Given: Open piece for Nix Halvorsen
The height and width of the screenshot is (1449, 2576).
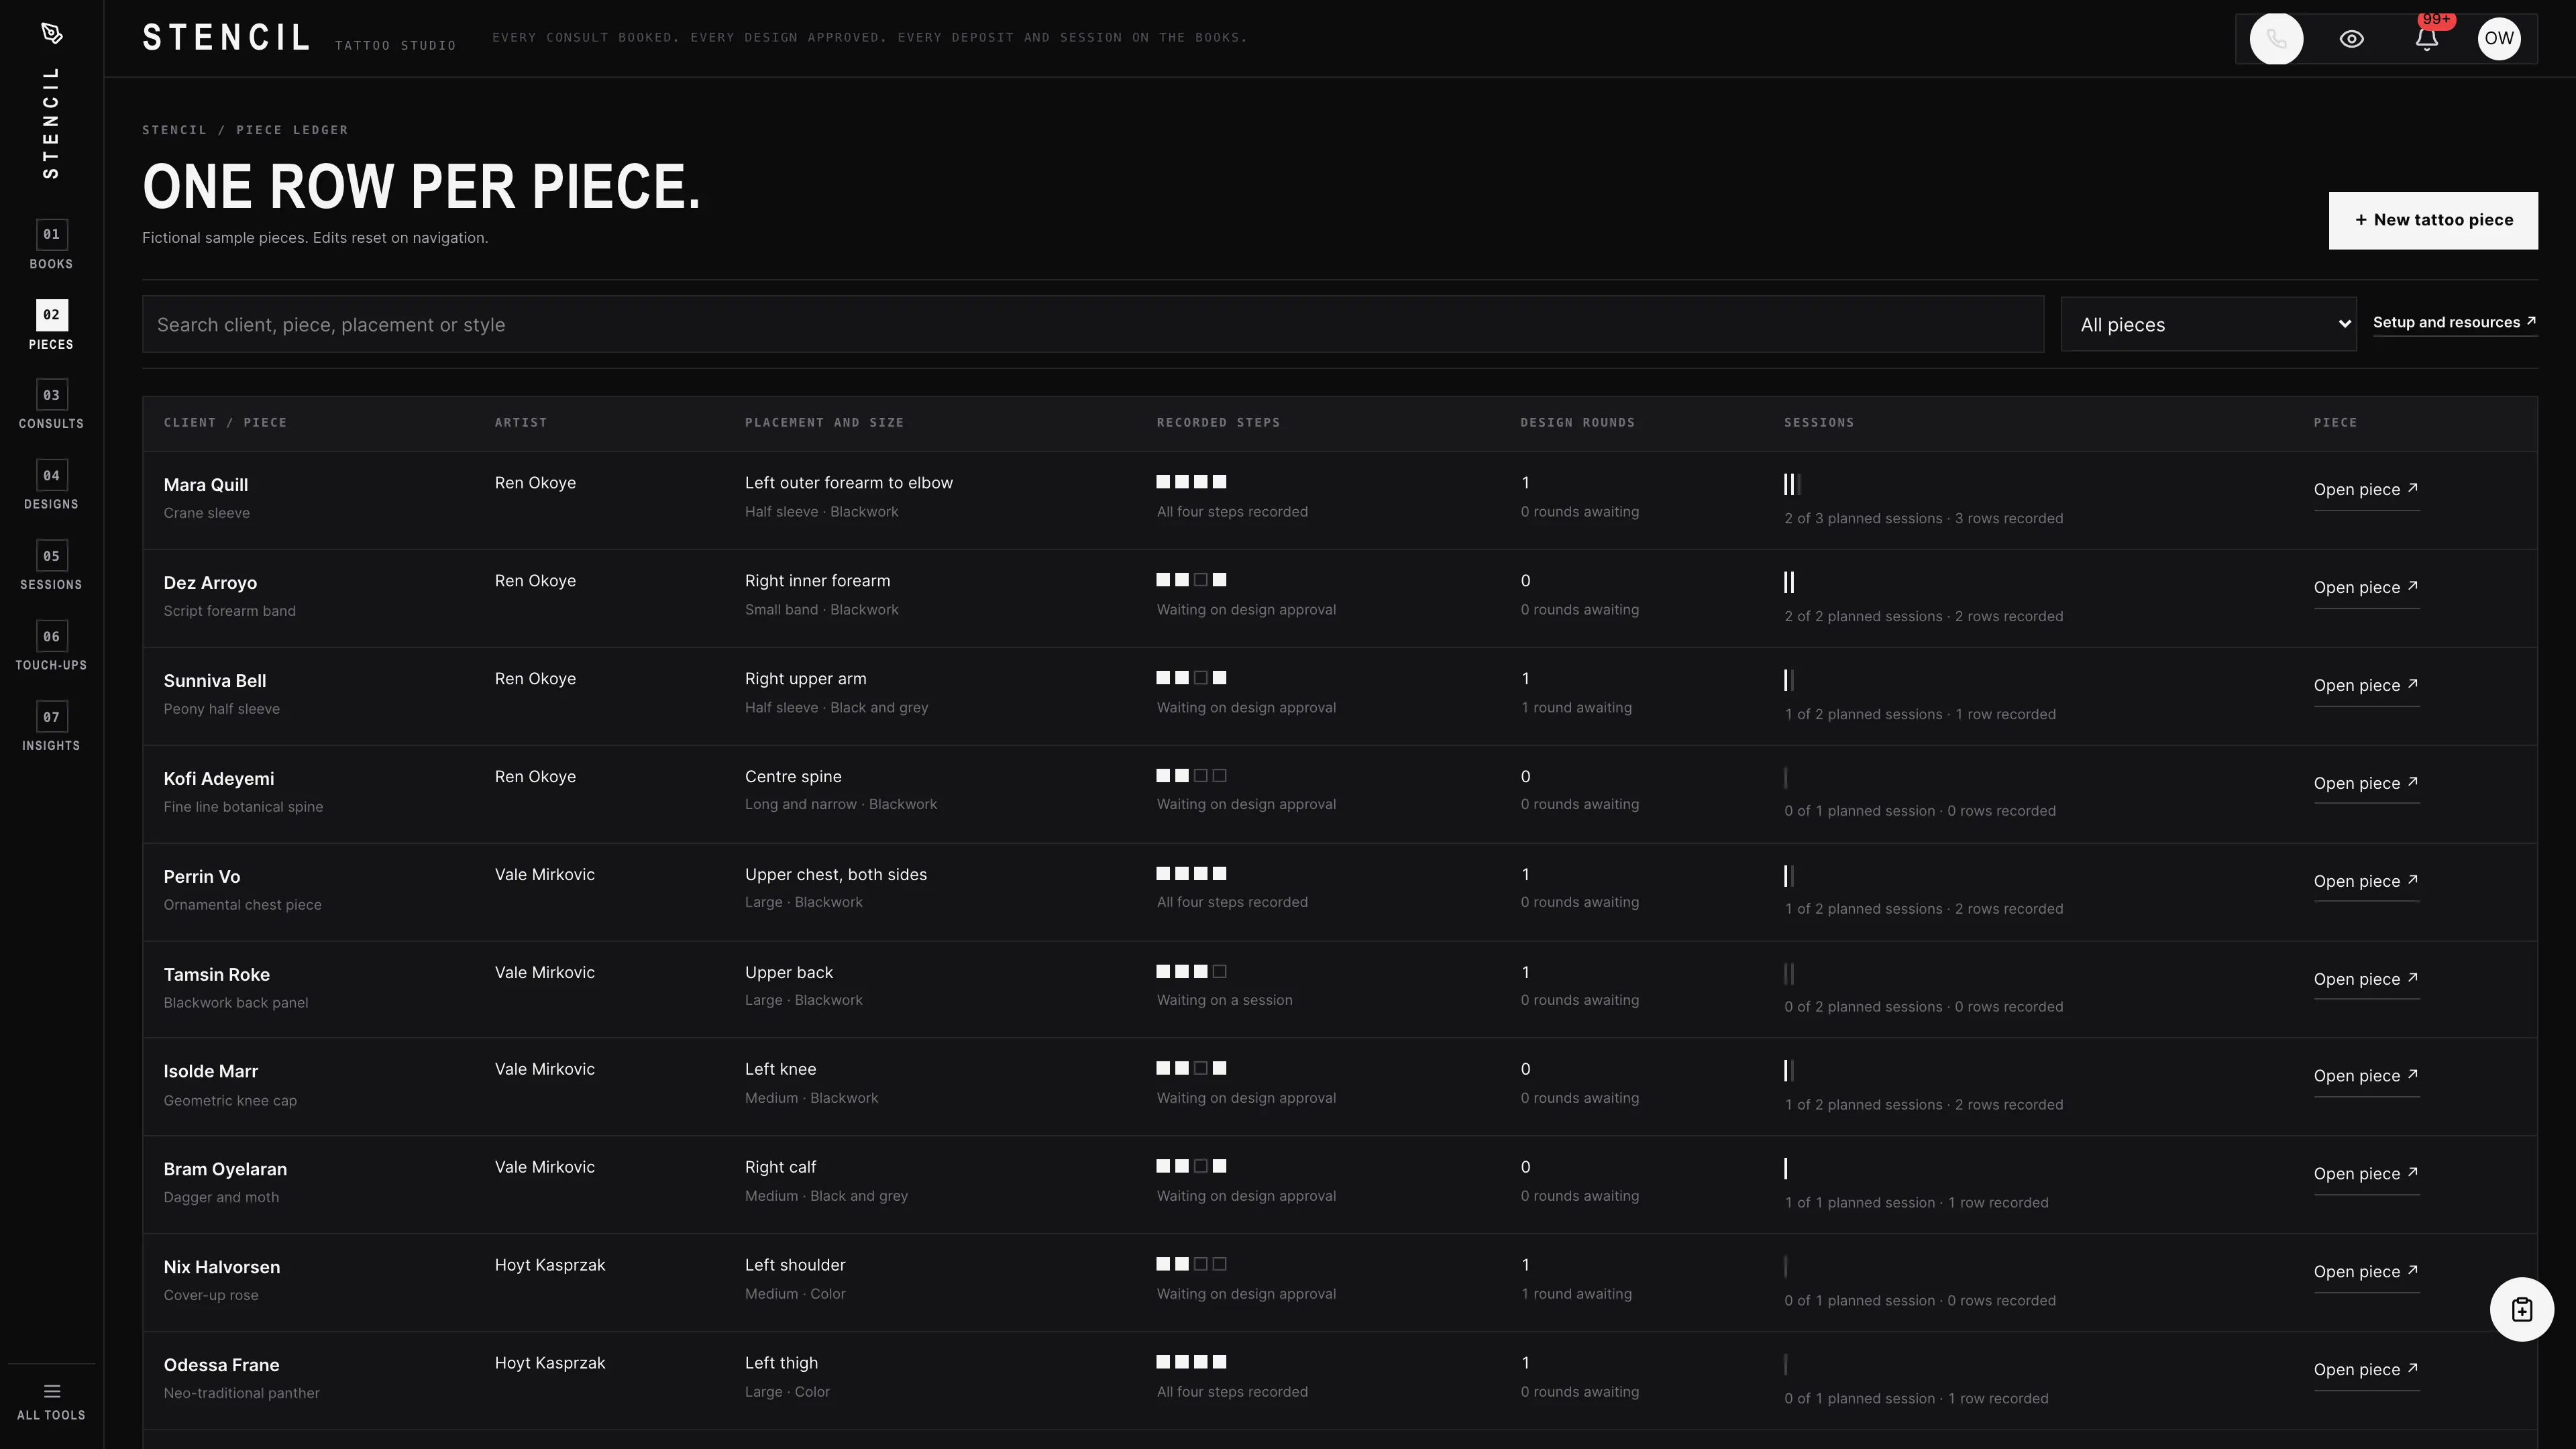Looking at the screenshot, I should (2366, 1273).
